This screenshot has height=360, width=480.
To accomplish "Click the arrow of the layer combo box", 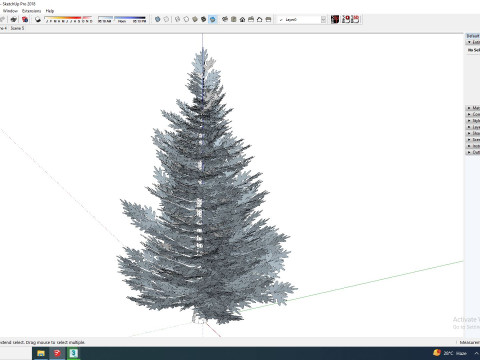I will (x=323, y=20).
